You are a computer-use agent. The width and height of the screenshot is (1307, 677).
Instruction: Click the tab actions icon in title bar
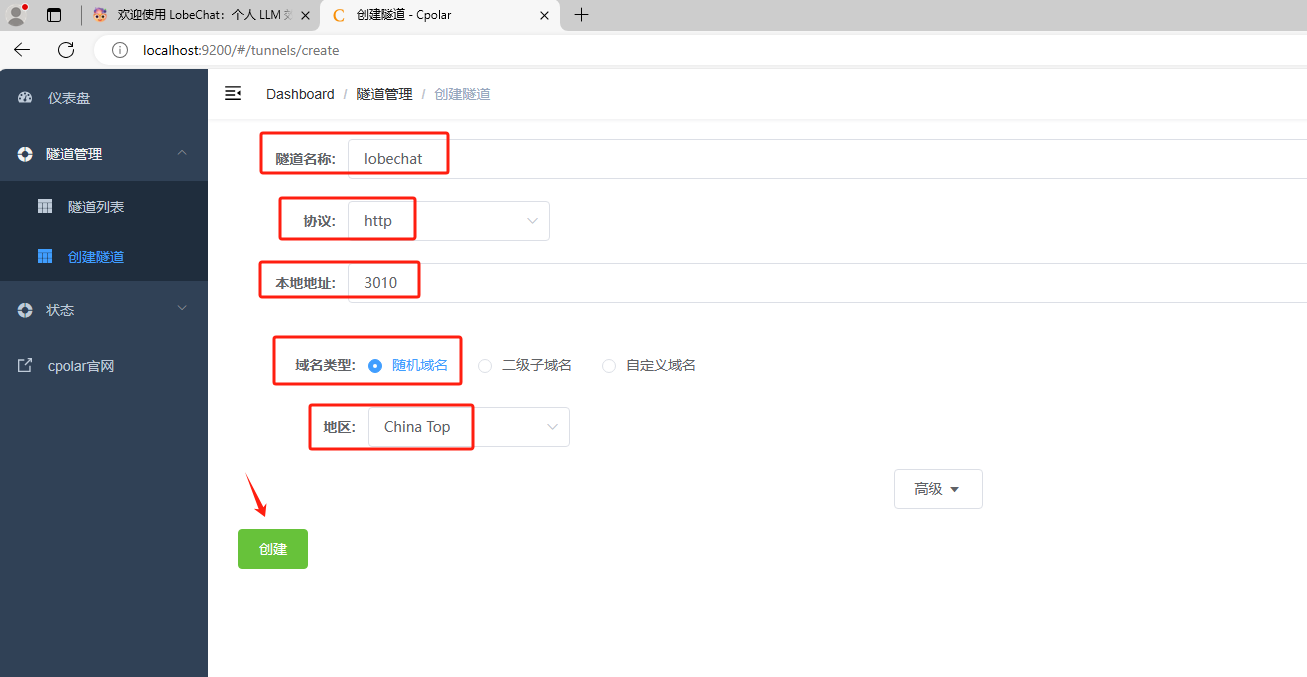pos(54,15)
